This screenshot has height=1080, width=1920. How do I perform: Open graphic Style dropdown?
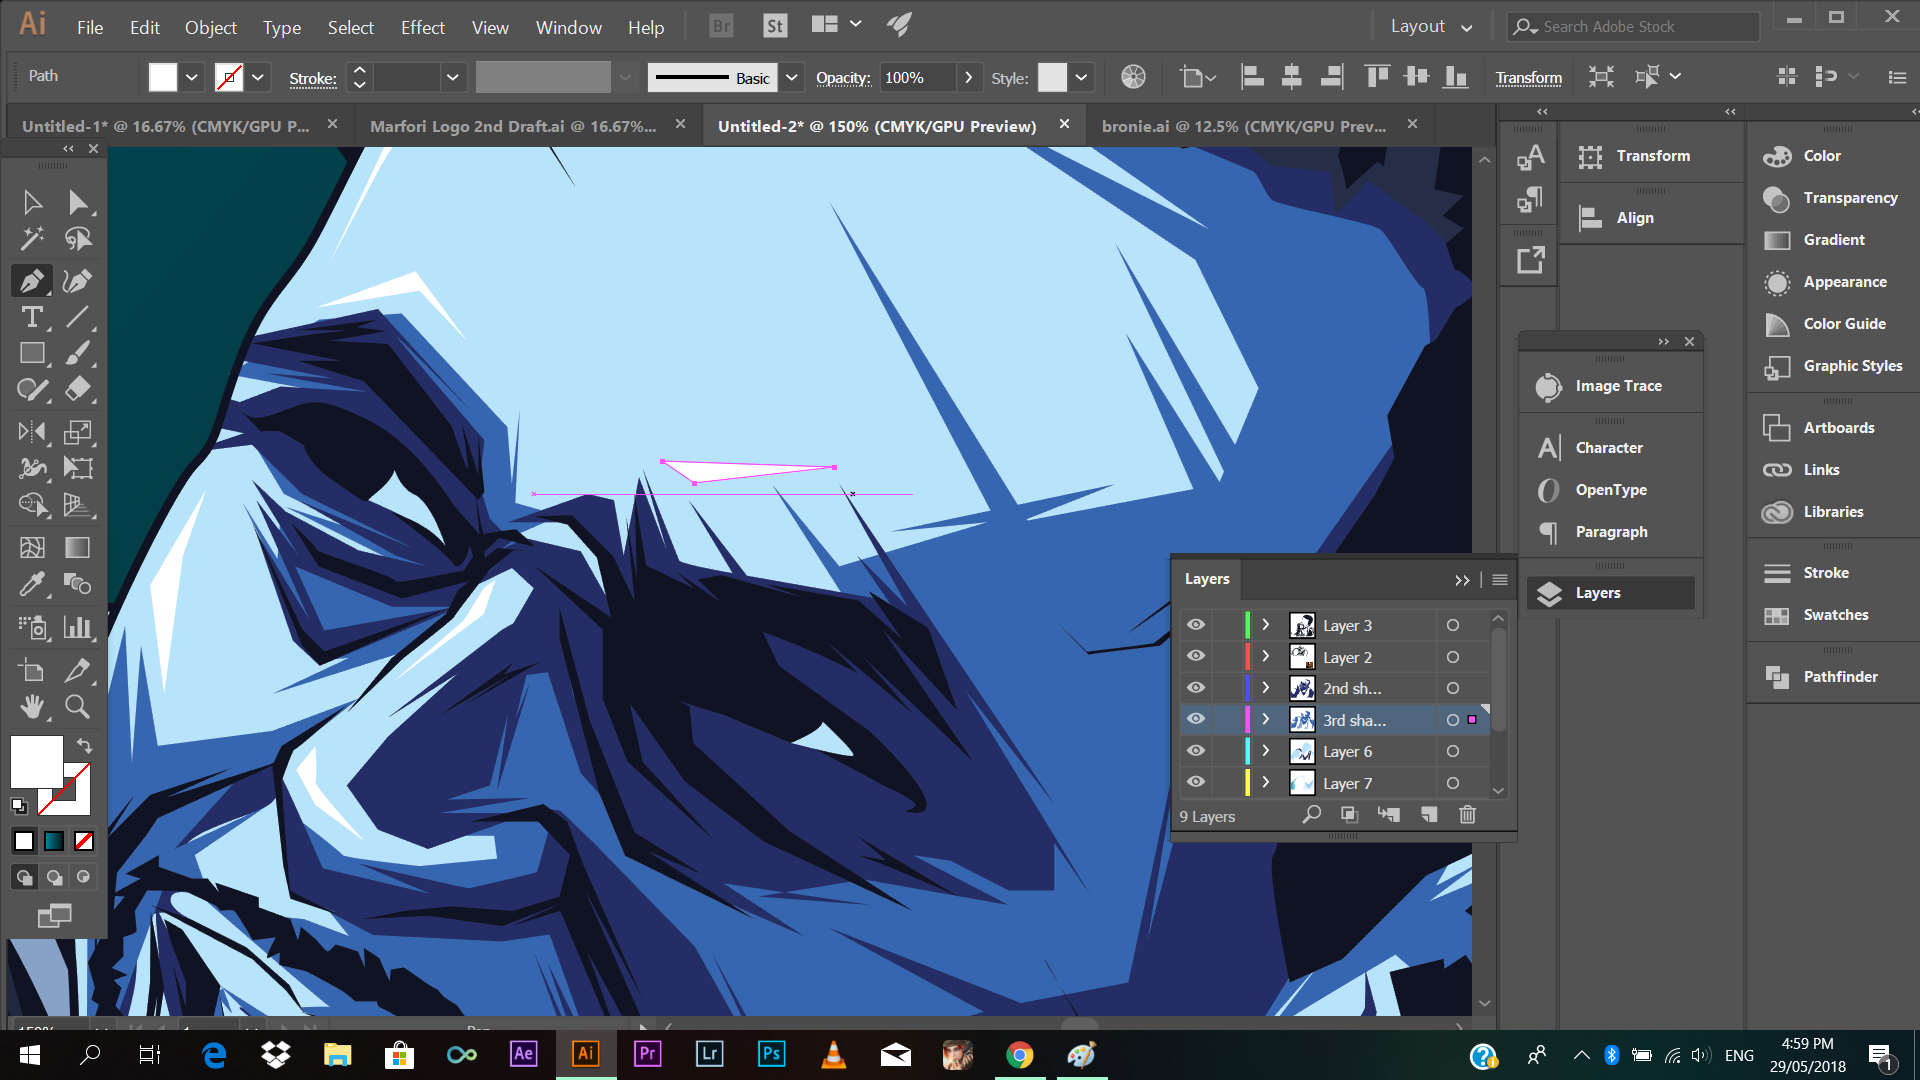[x=1081, y=77]
